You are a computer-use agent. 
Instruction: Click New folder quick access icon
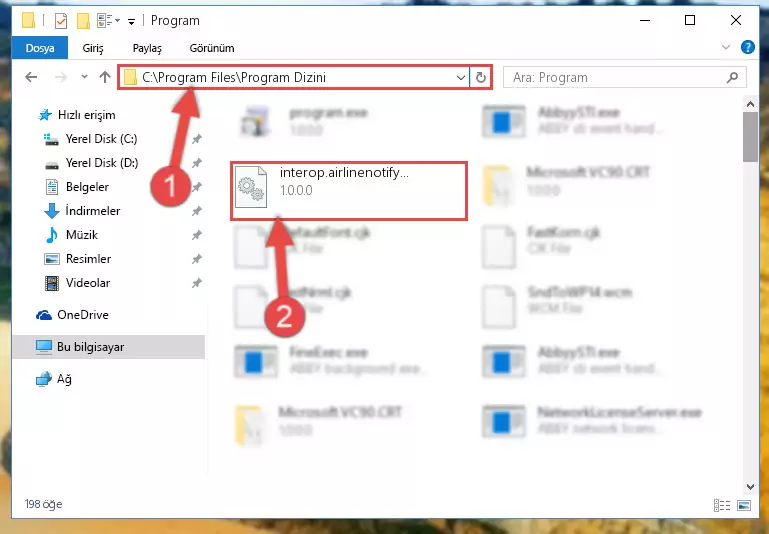(83, 21)
